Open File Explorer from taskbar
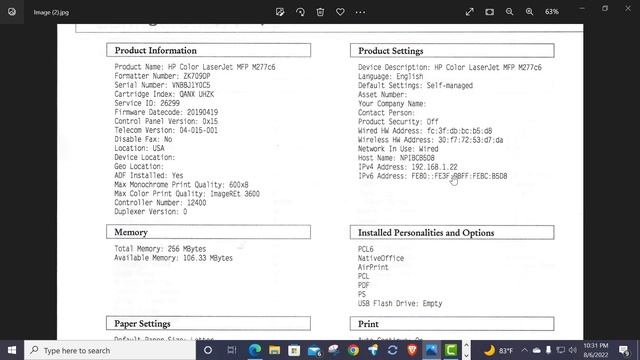 tap(274, 350)
